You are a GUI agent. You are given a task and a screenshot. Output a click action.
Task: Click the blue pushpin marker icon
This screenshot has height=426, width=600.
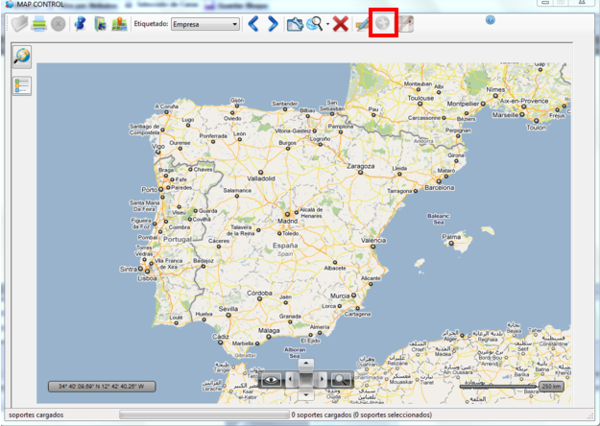click(x=82, y=23)
